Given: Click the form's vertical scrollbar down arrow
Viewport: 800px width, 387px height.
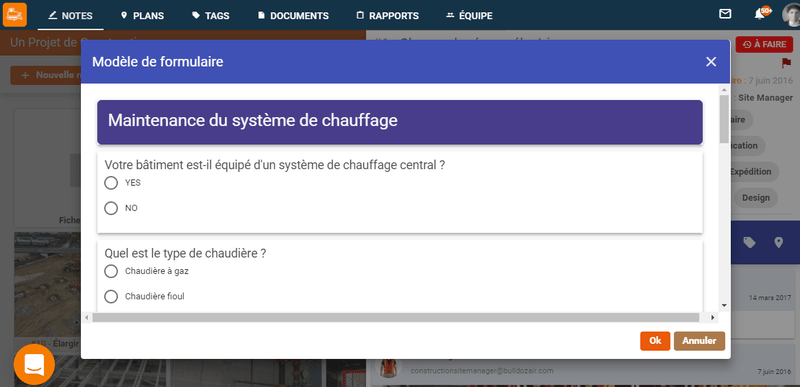Looking at the screenshot, I should click(724, 305).
